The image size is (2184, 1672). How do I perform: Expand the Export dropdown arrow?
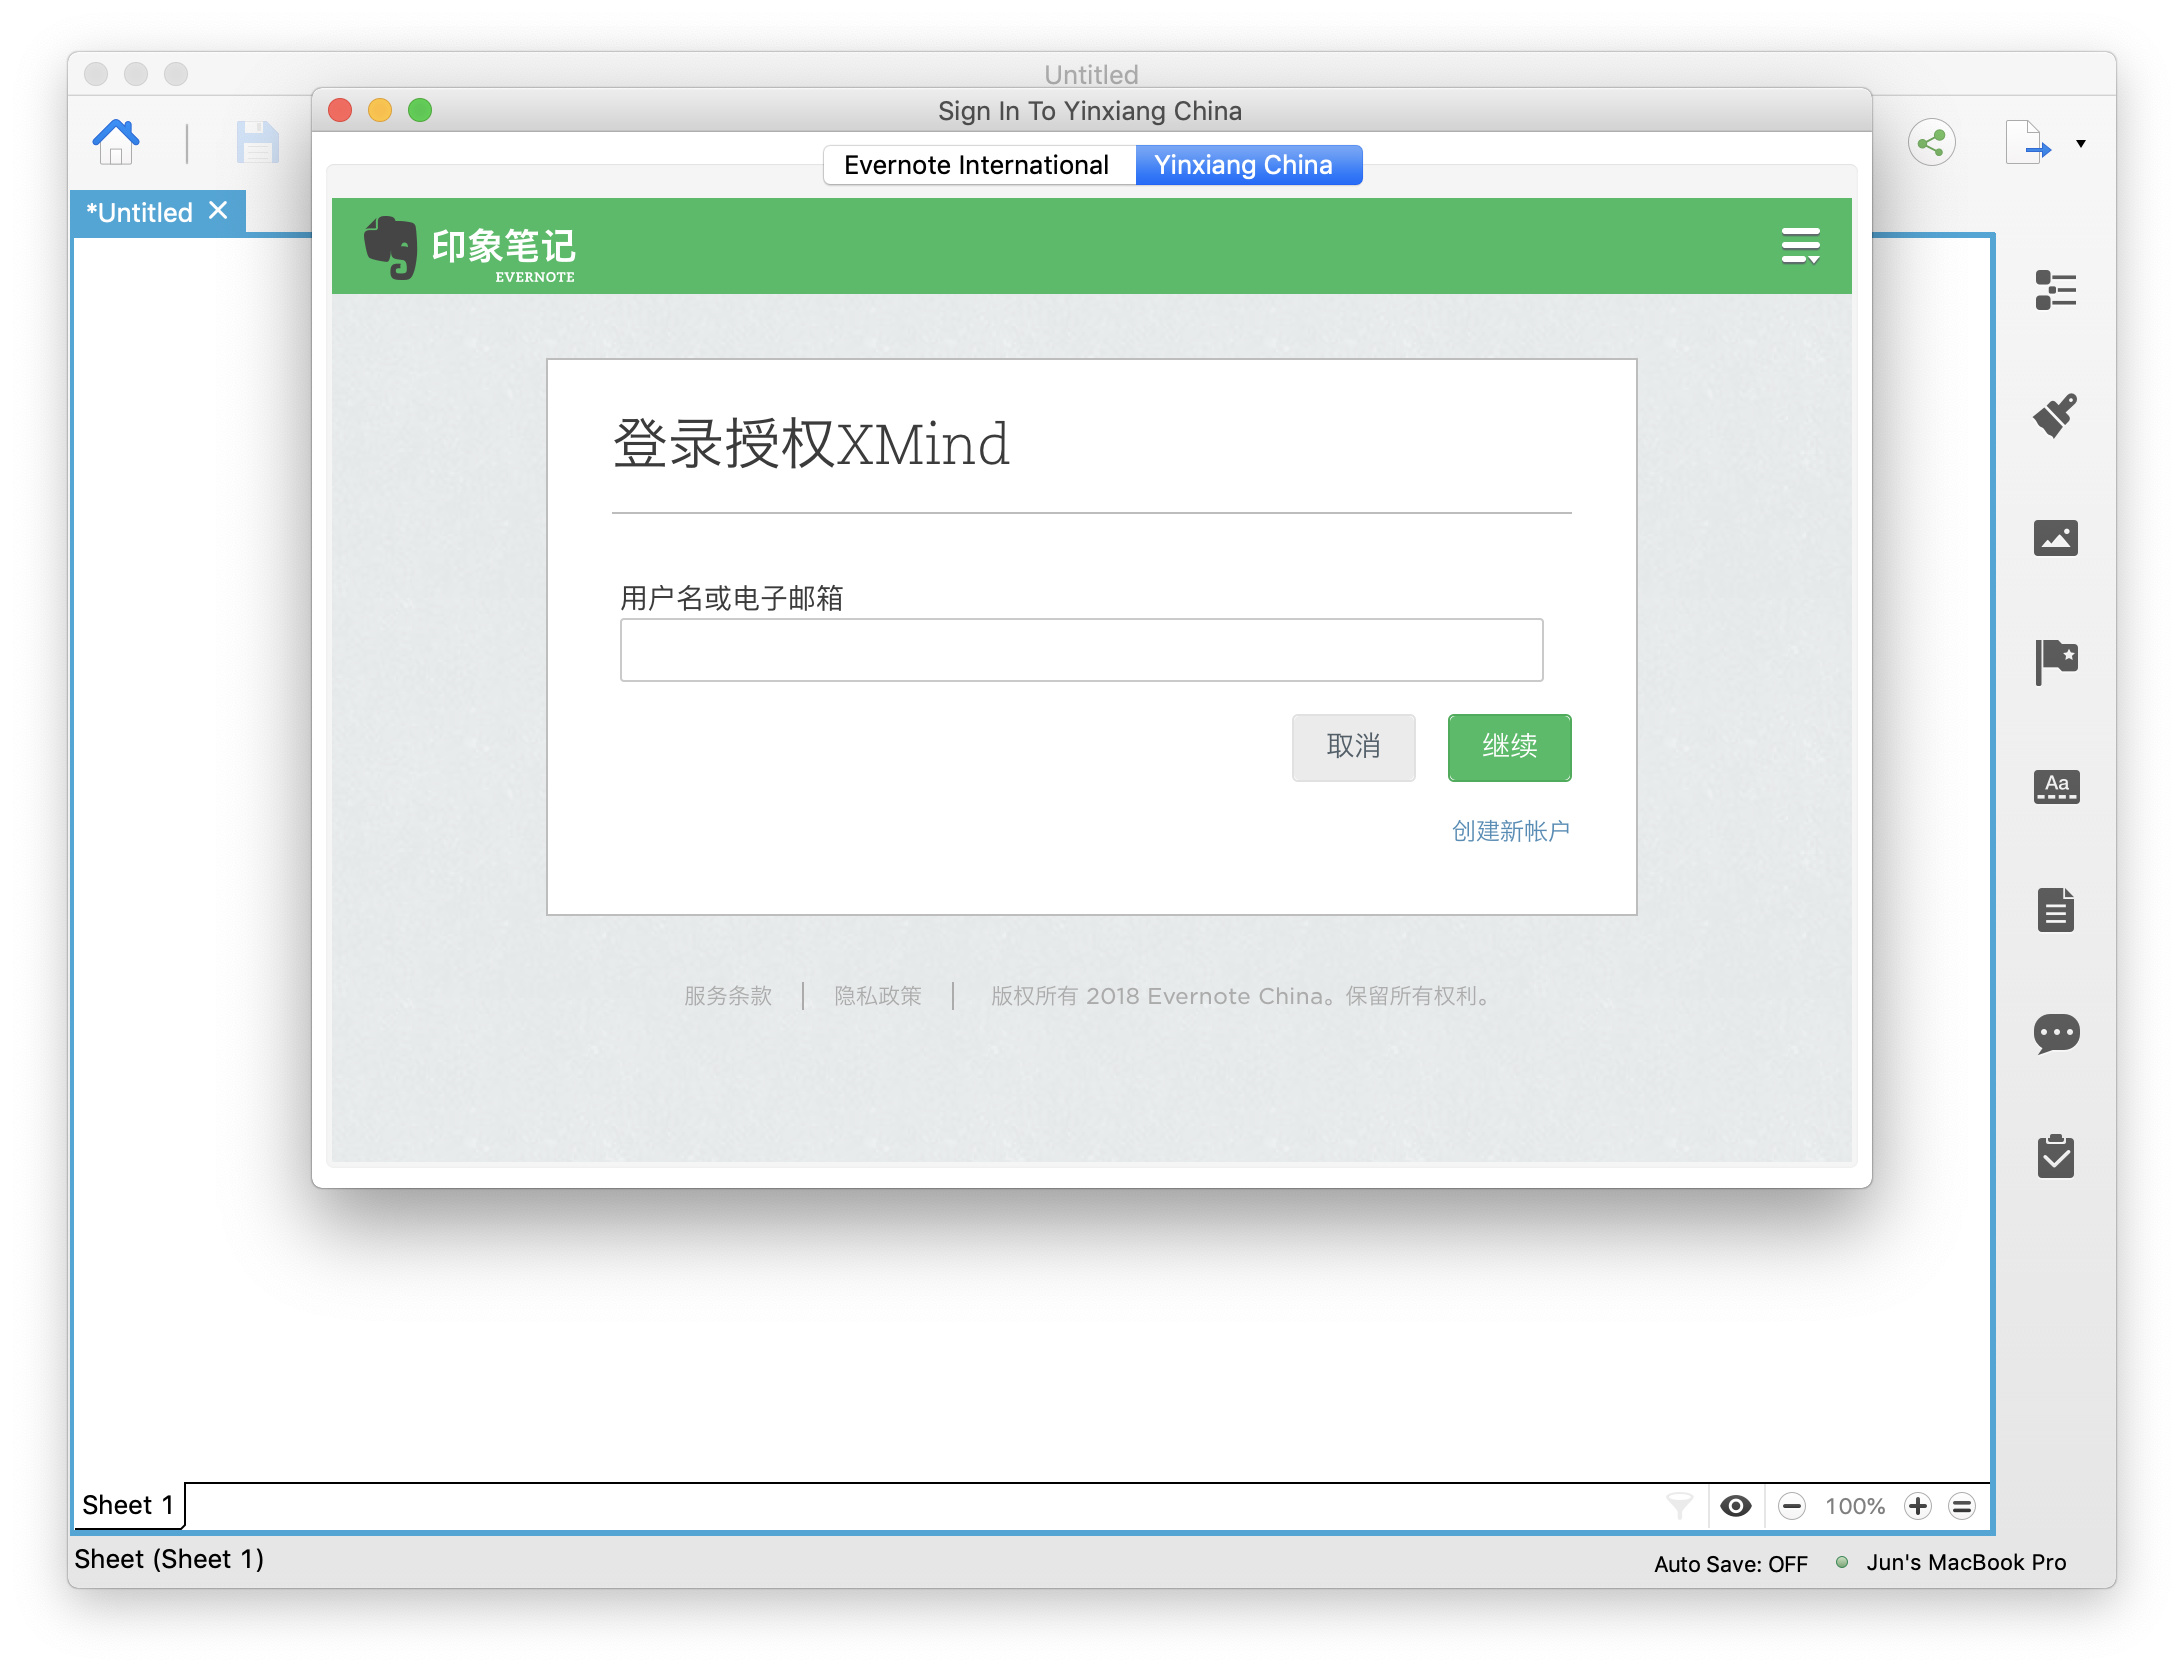[x=2081, y=144]
